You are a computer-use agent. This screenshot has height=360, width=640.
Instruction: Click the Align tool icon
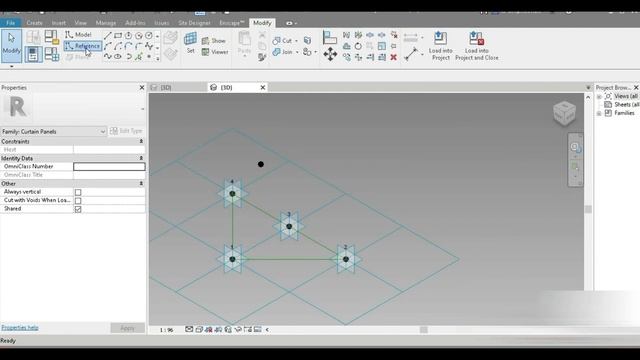point(330,37)
